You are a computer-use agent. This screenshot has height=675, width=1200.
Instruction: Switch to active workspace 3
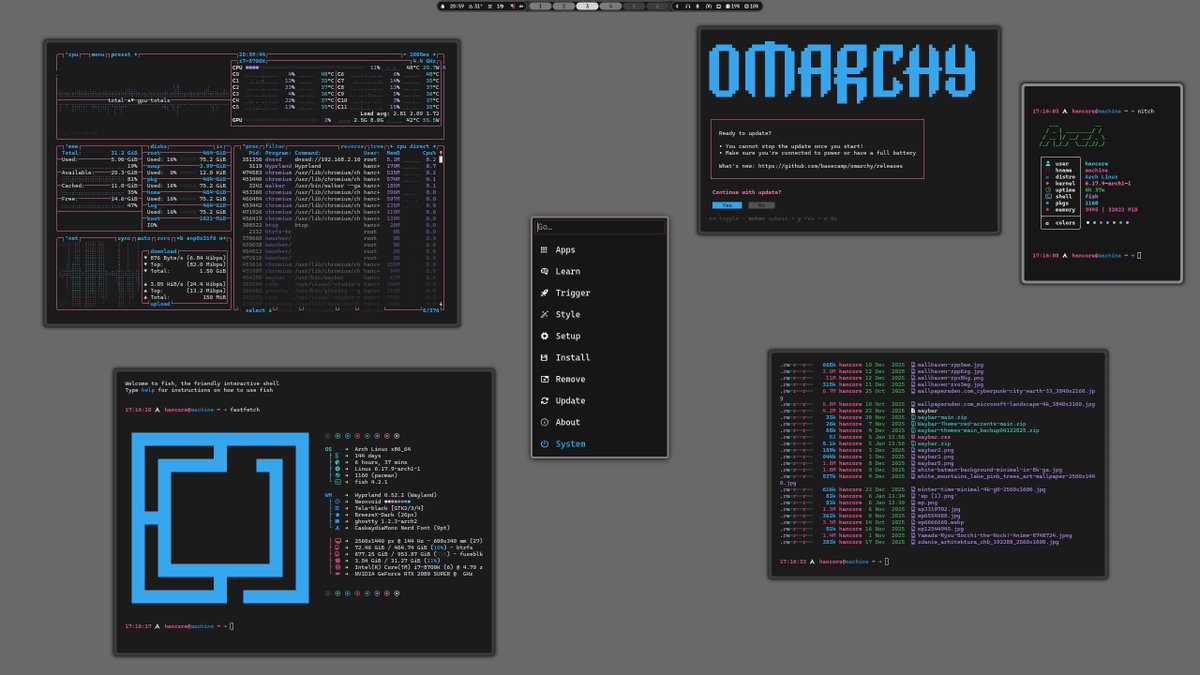[x=588, y=6]
